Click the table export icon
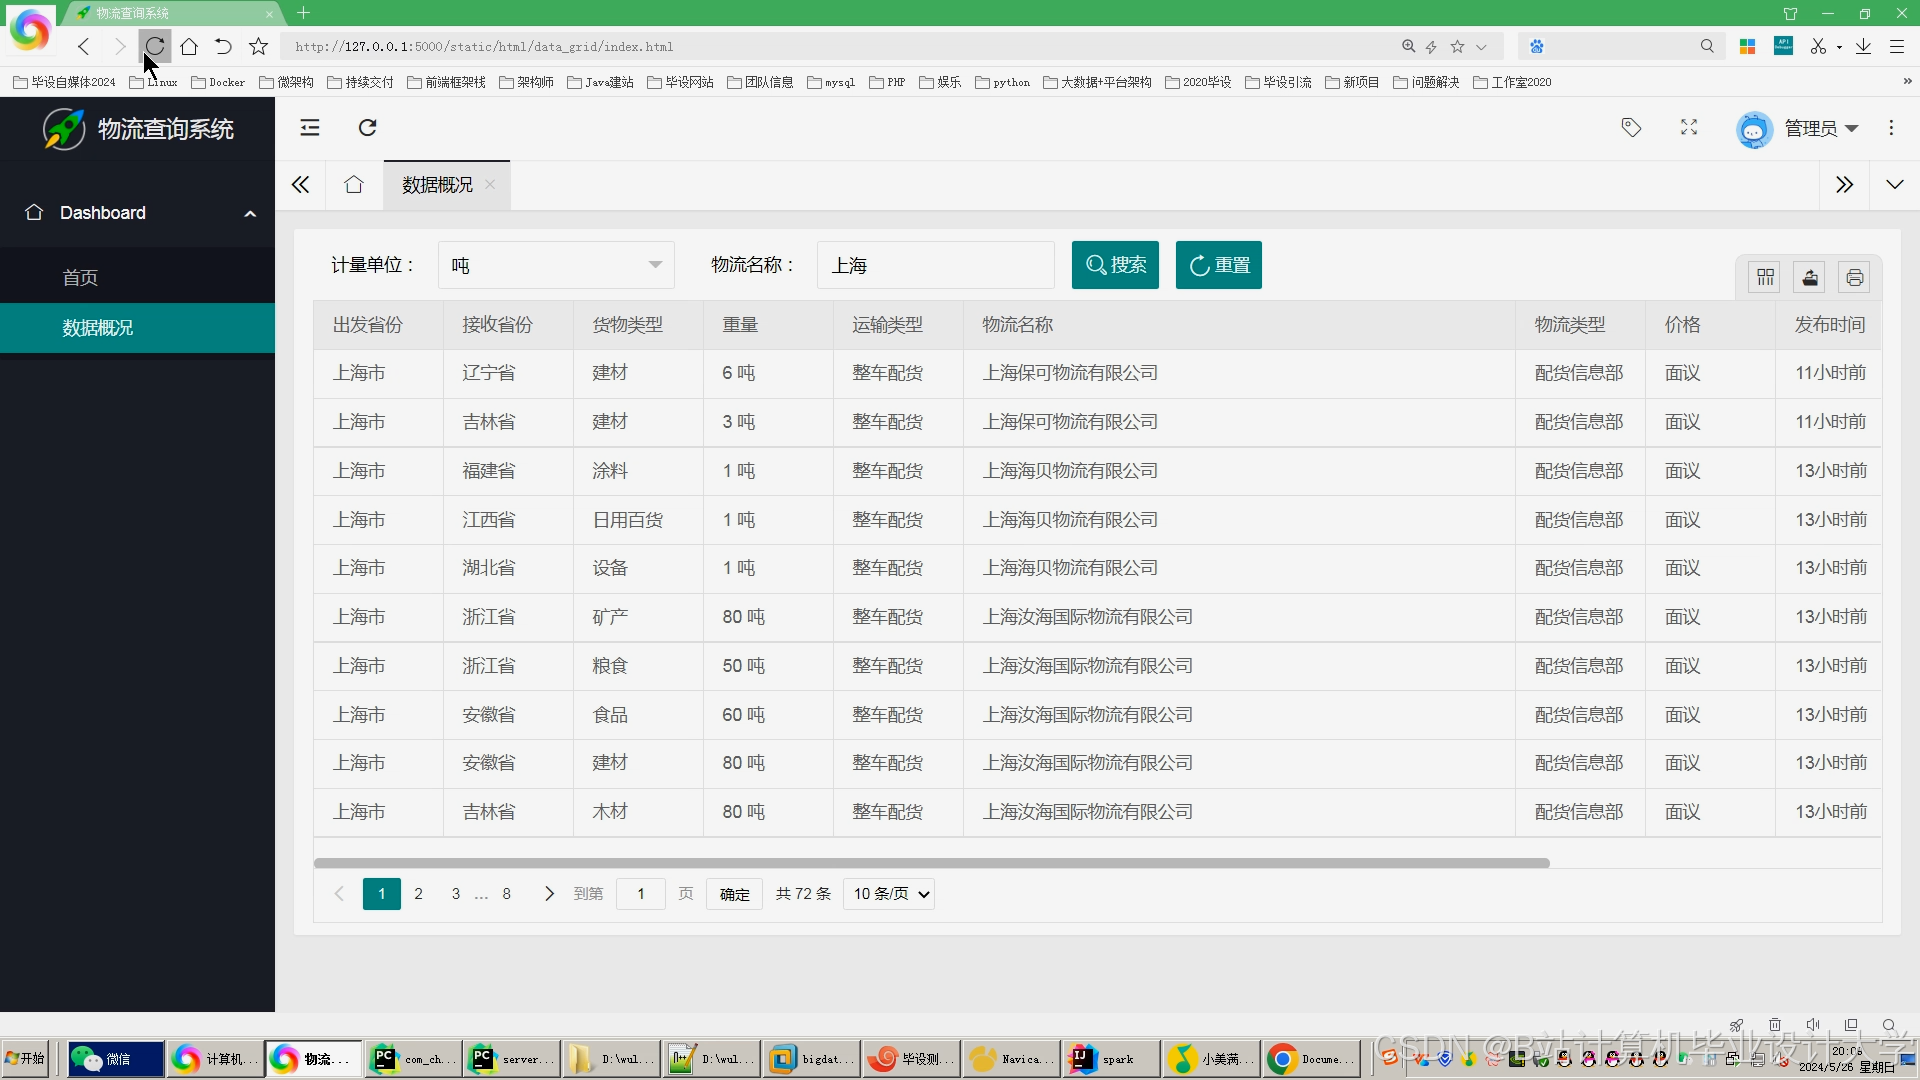 pyautogui.click(x=1810, y=277)
